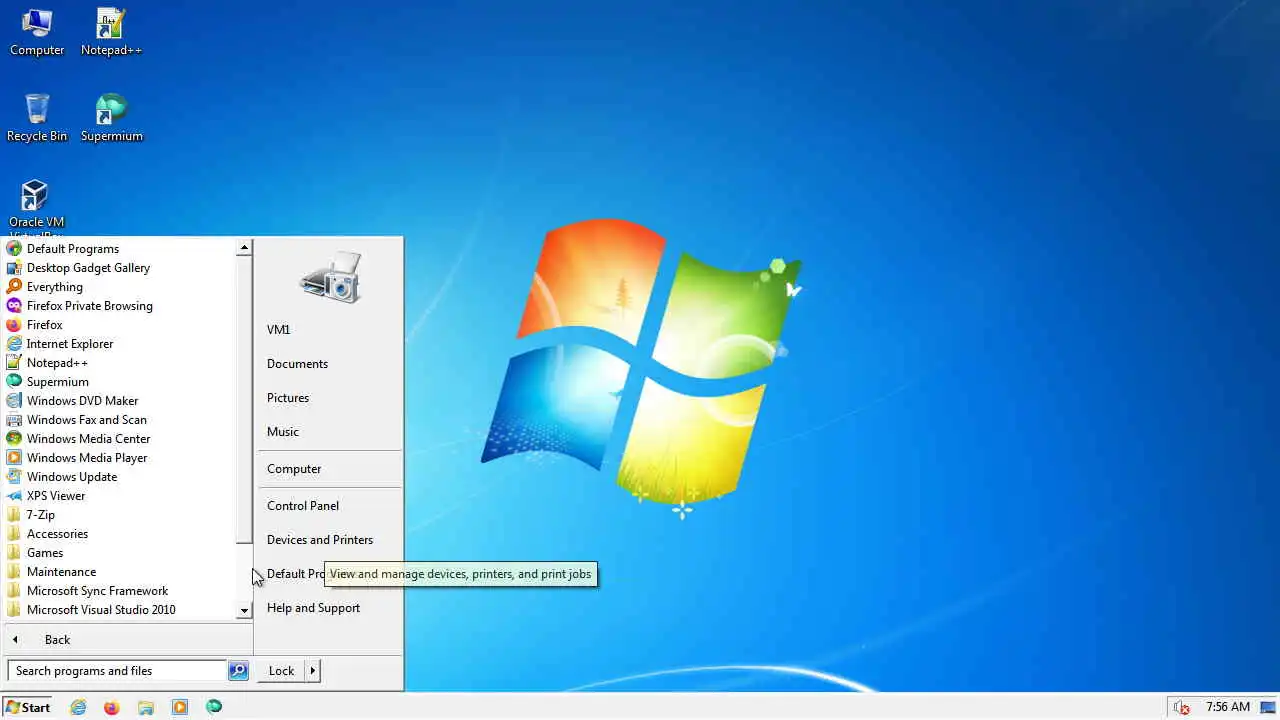Screen dimensions: 1280x720
Task: Click the programs list scroll up arrow
Action: pyautogui.click(x=244, y=247)
